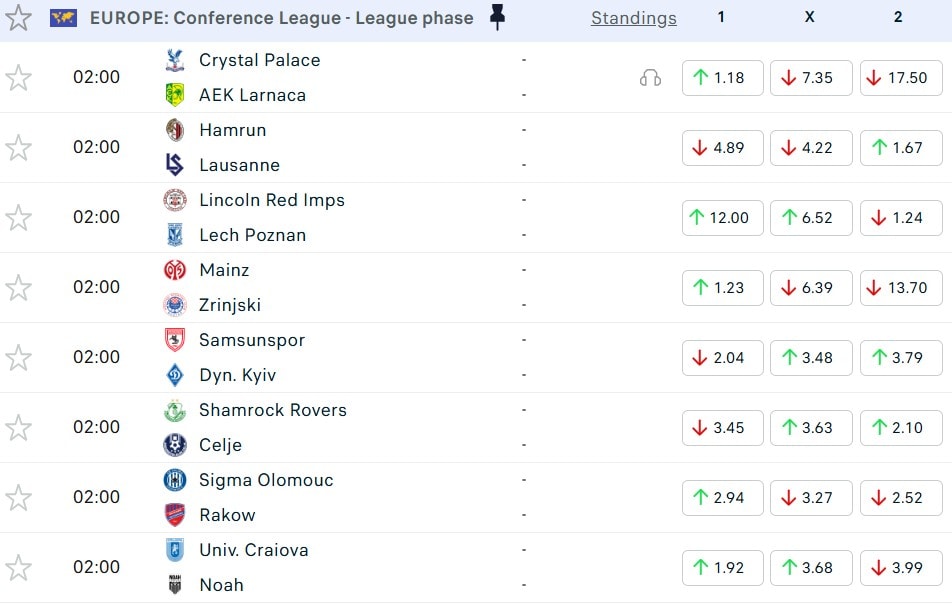
Task: Open the Shamrock Rovers vs Celje match row
Action: pyautogui.click(x=400, y=428)
